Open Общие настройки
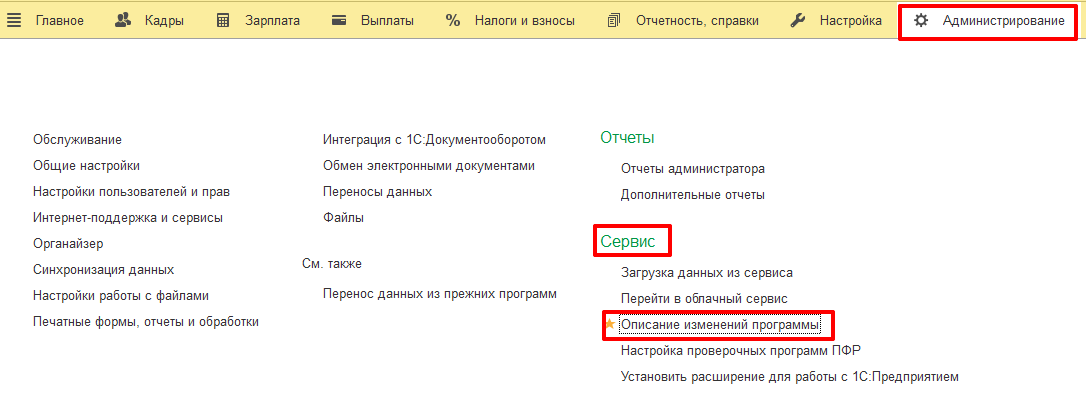Image resolution: width=1086 pixels, height=416 pixels. click(x=86, y=166)
